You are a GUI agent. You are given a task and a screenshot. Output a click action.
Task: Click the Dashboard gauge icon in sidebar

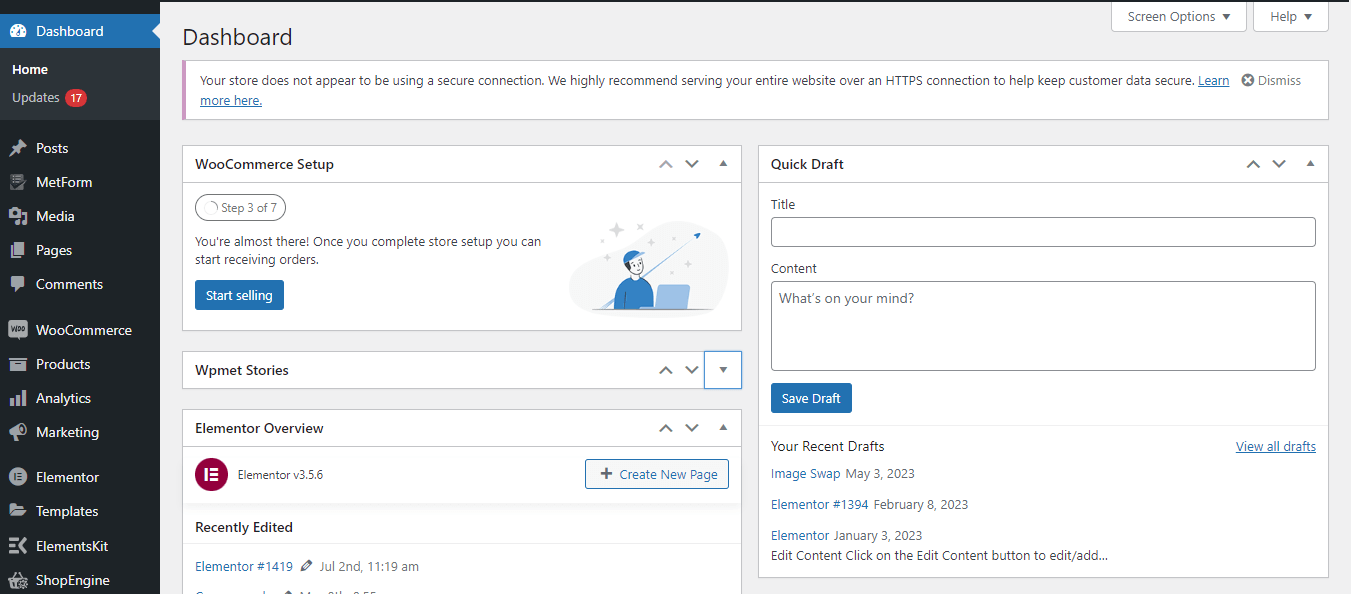coord(18,31)
